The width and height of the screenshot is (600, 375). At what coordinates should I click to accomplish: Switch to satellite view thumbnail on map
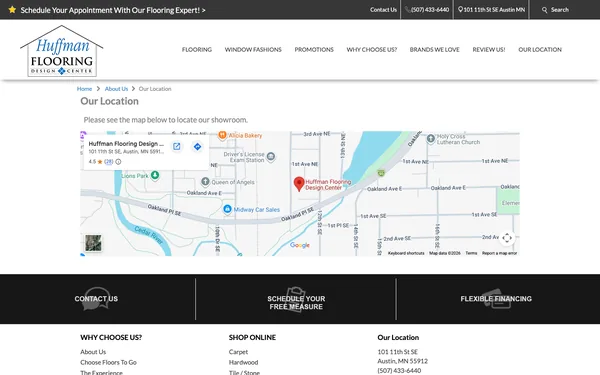pos(93,243)
